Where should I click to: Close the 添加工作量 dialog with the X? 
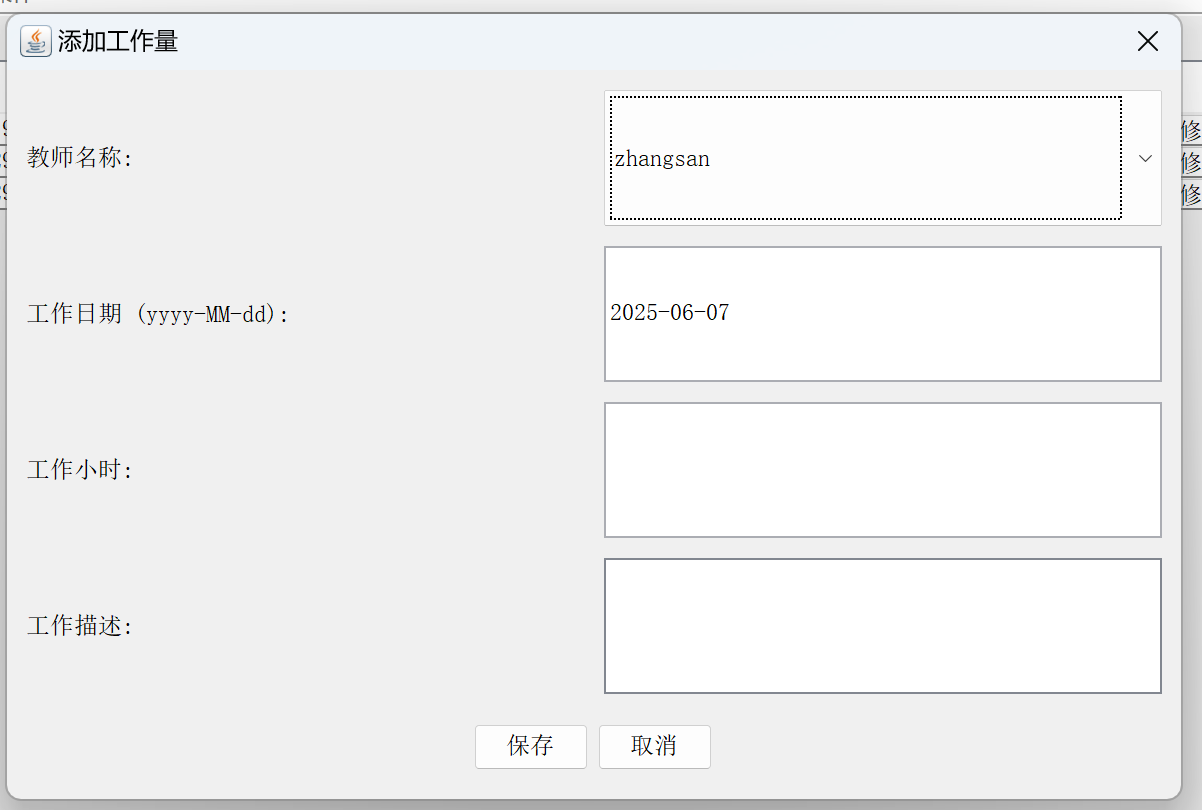click(1148, 41)
